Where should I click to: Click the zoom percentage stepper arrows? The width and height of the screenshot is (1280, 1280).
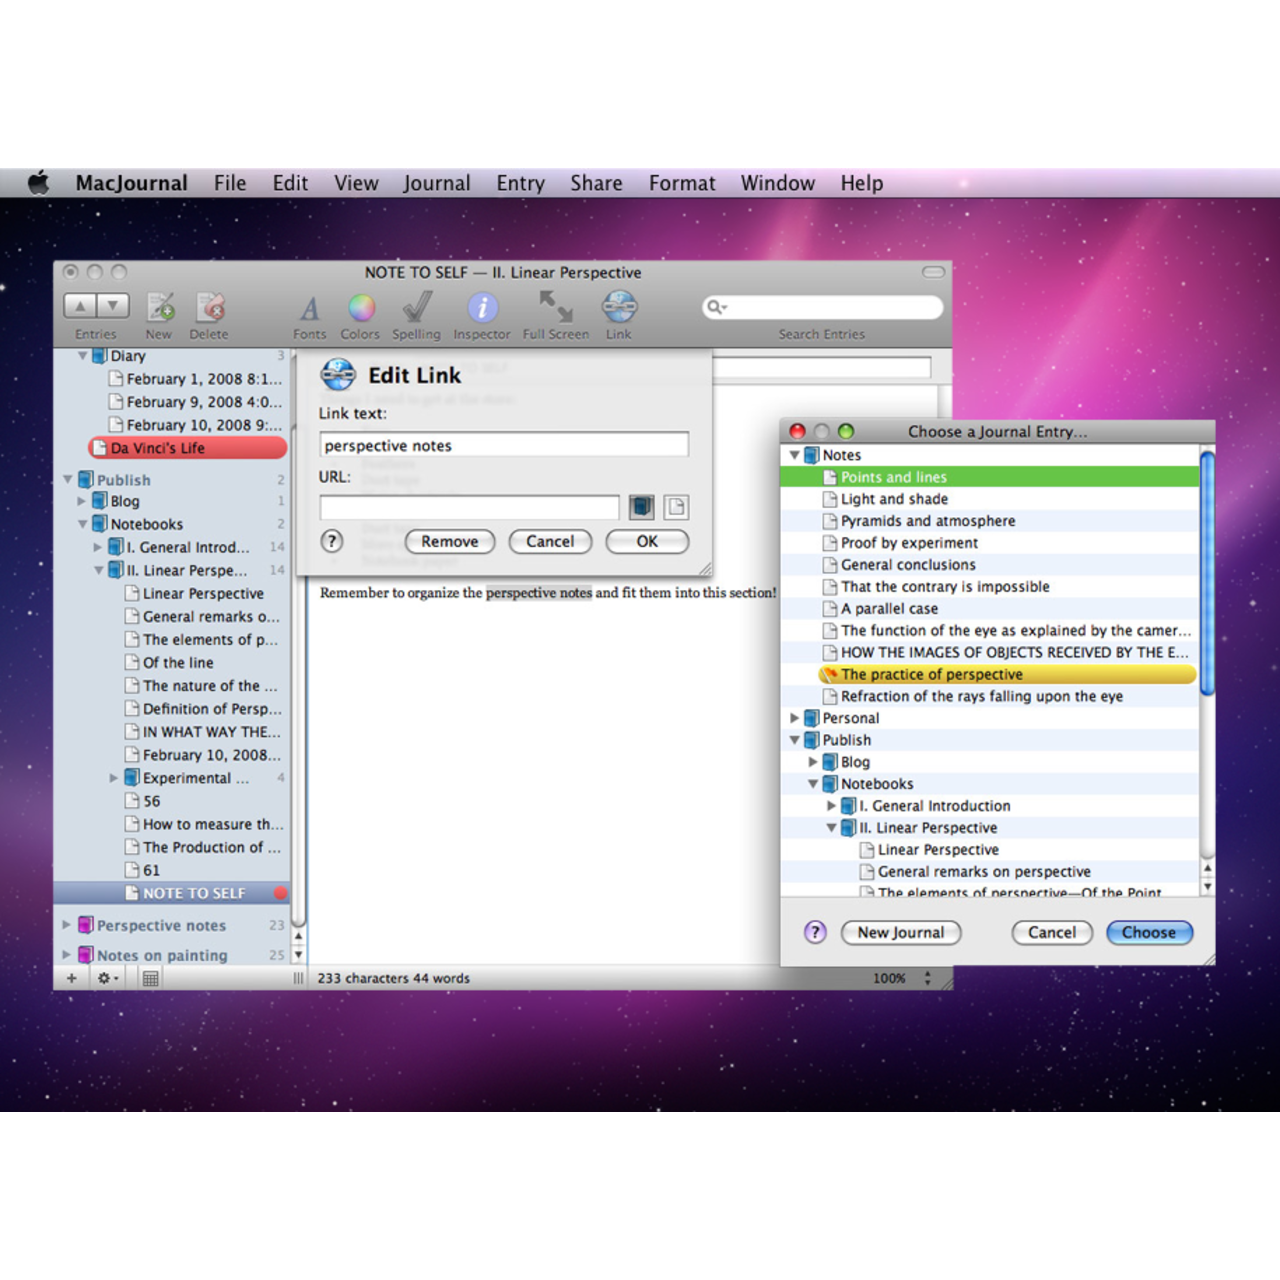(x=928, y=978)
